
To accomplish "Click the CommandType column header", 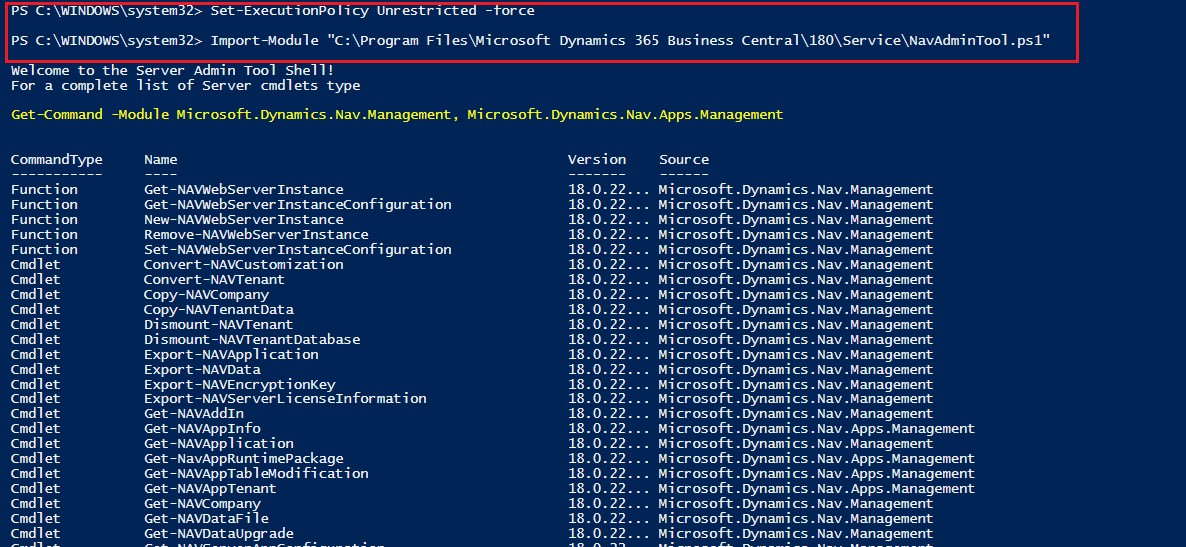I will [x=57, y=160].
